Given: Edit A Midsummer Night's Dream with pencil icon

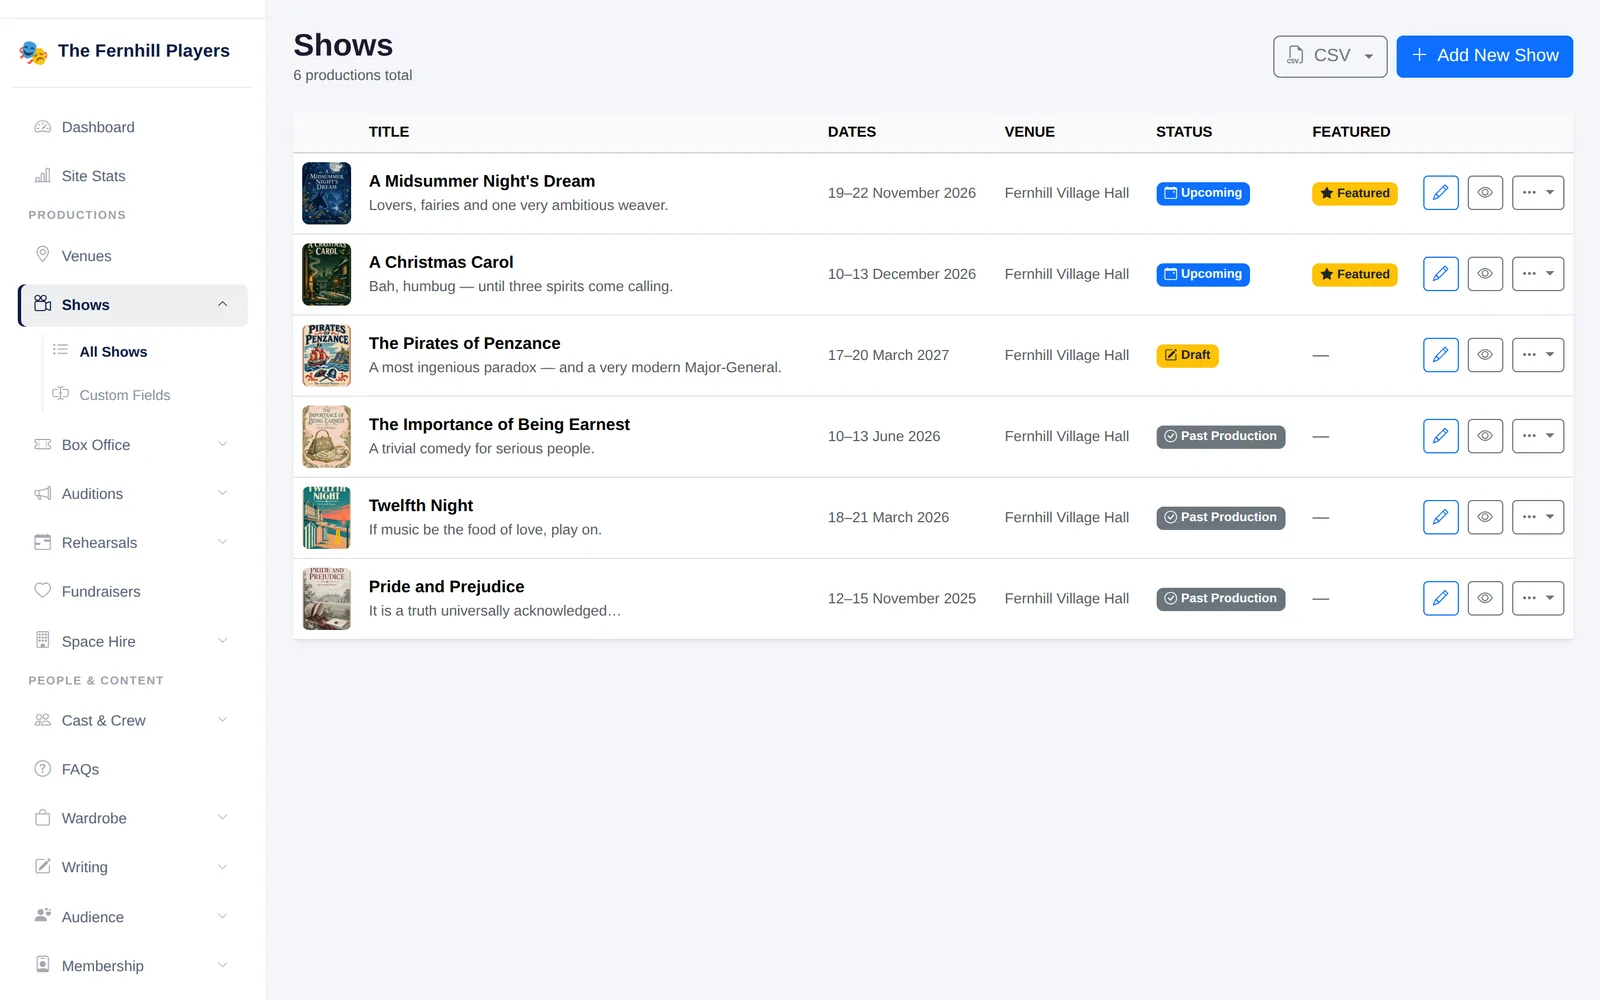Looking at the screenshot, I should pyautogui.click(x=1440, y=193).
